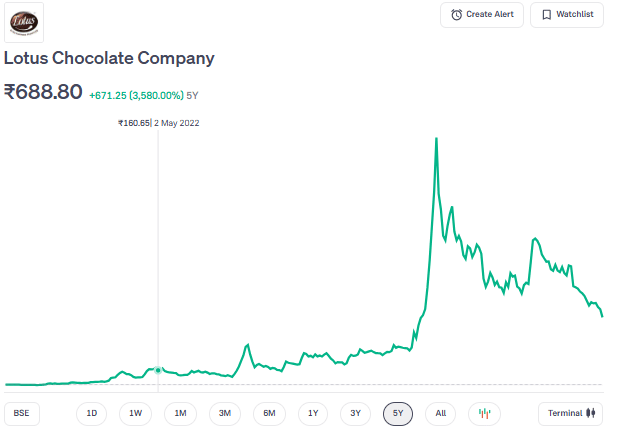Add stock via the Watchlist button
The height and width of the screenshot is (438, 618).
[567, 15]
